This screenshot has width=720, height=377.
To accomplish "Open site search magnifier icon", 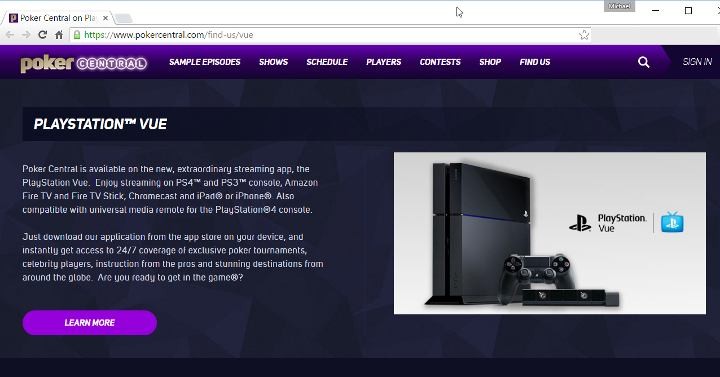I will [644, 62].
